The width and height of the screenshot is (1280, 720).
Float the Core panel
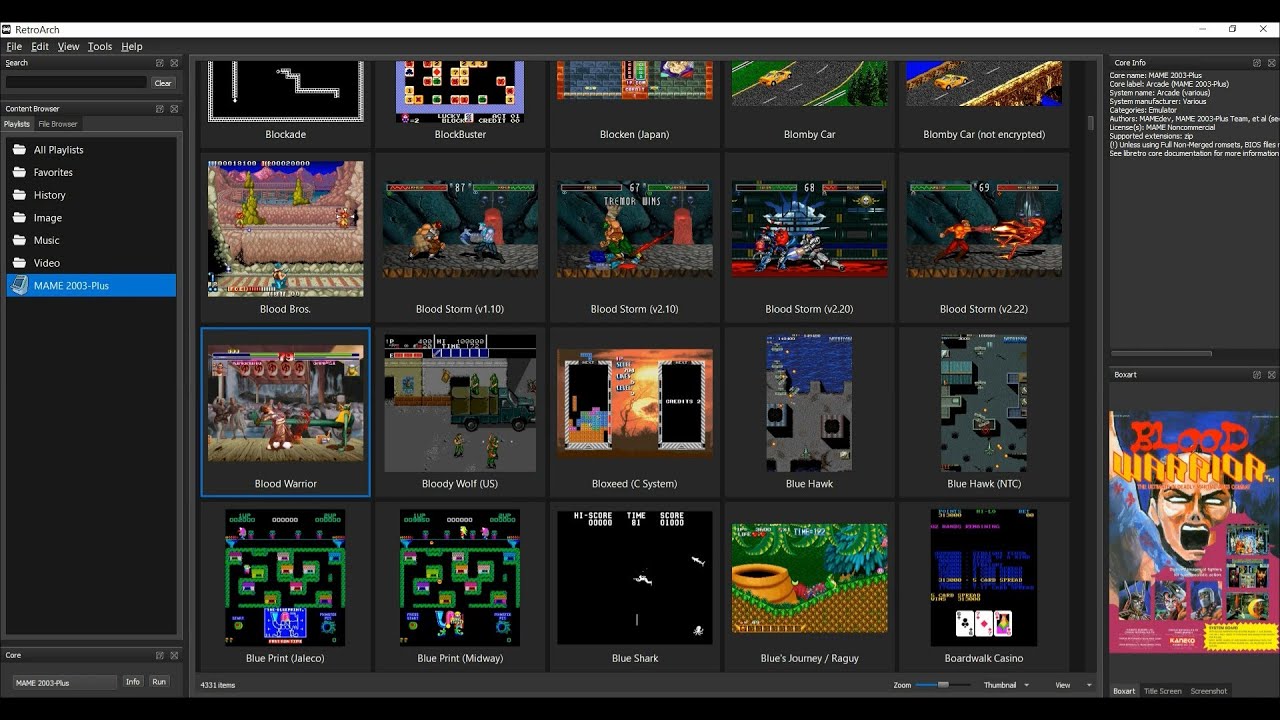tap(159, 656)
